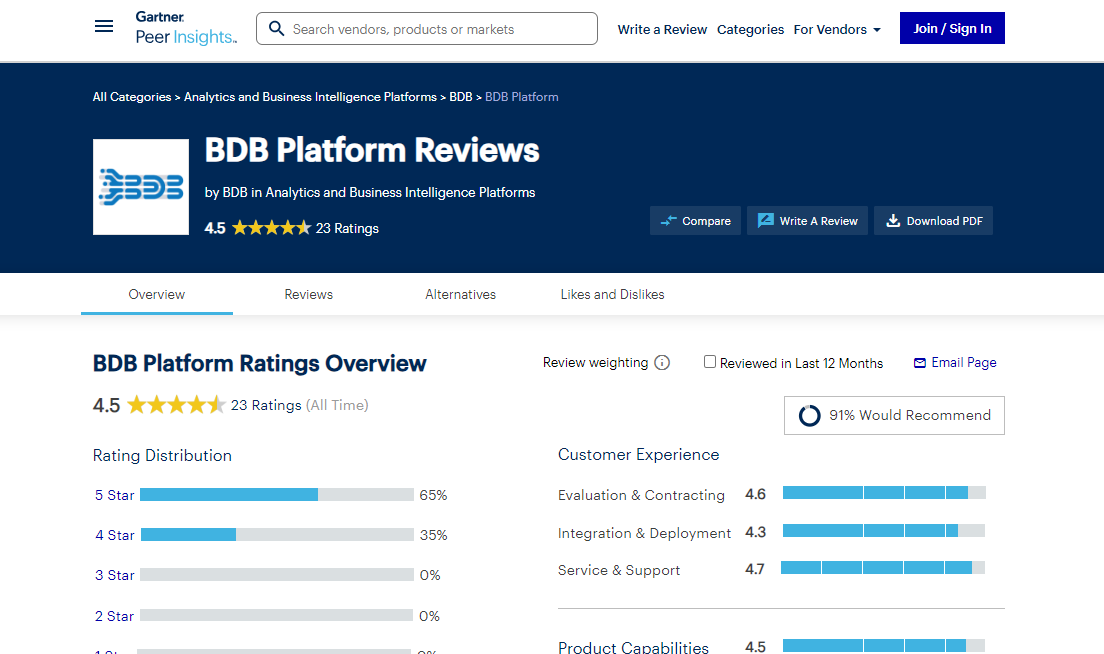Click the Integration & Deployment rating bar
1104x654 pixels.
[x=884, y=531]
